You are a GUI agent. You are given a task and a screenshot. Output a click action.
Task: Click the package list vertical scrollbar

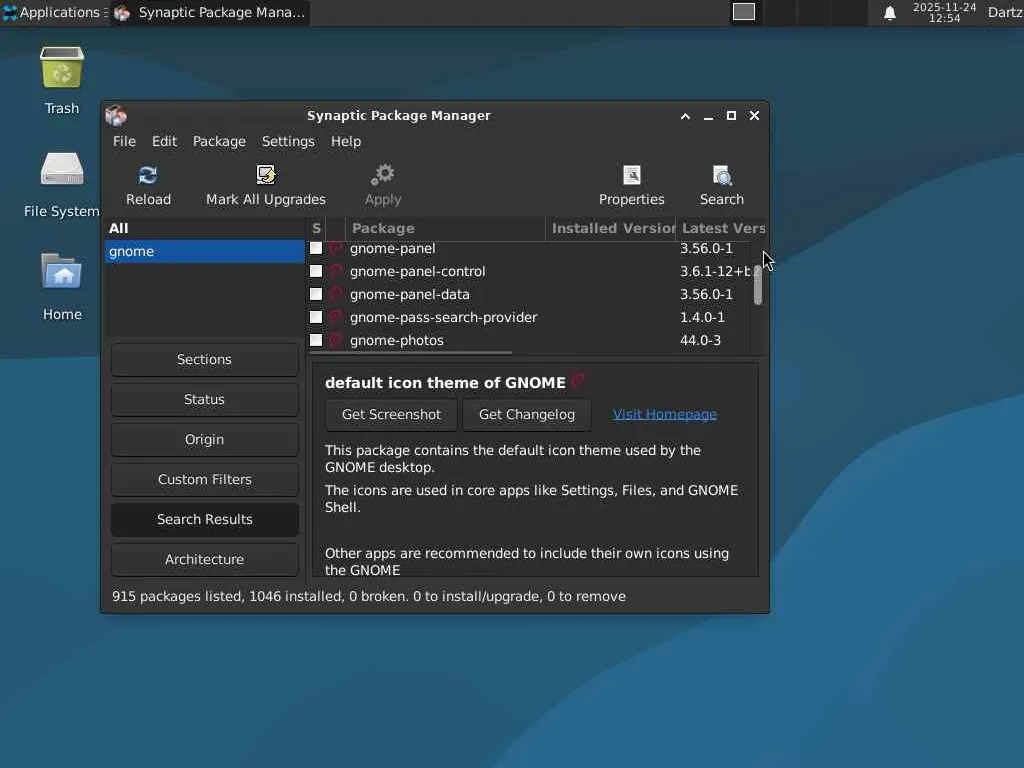[x=758, y=285]
